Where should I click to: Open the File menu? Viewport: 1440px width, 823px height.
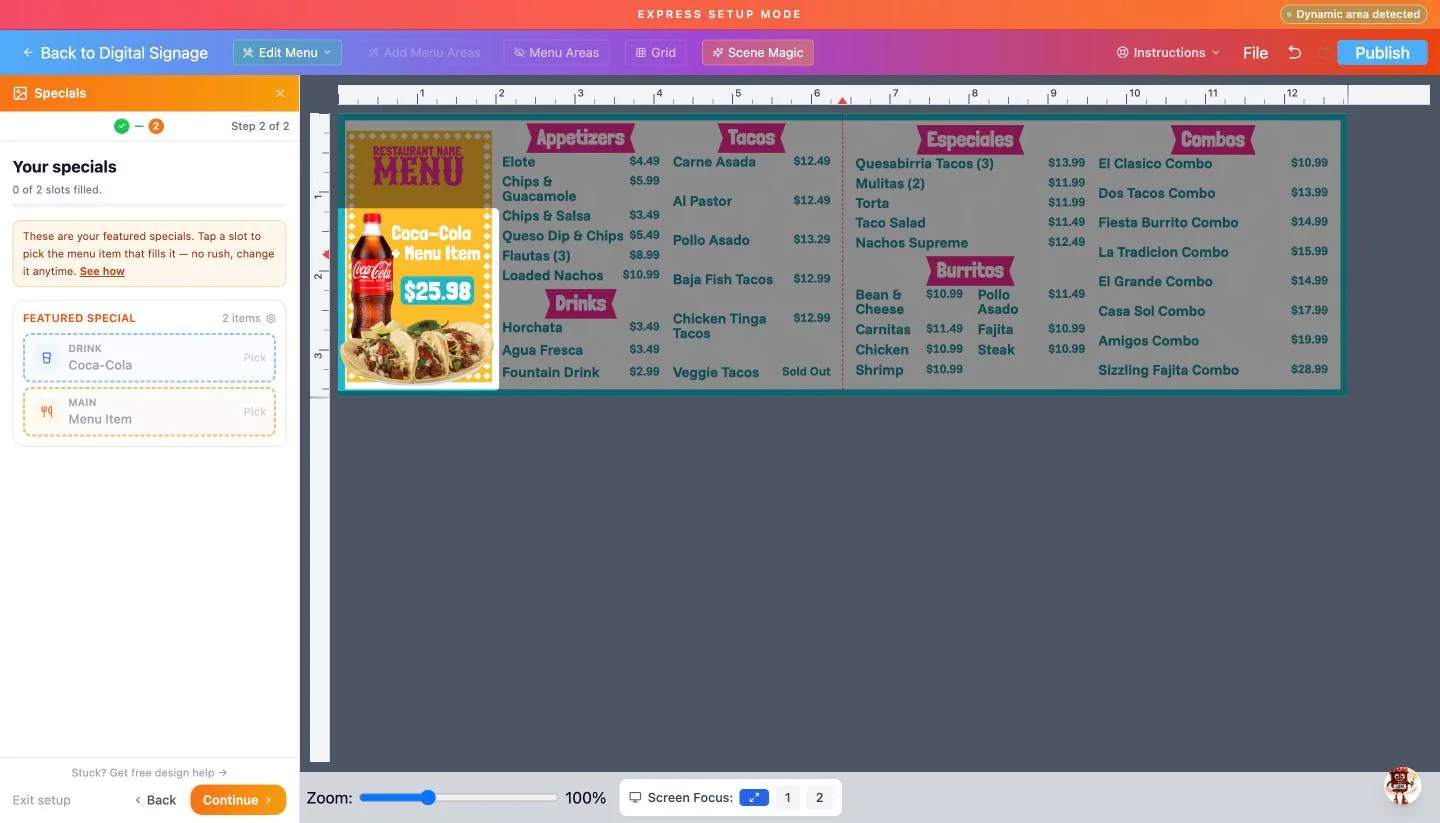coord(1255,53)
